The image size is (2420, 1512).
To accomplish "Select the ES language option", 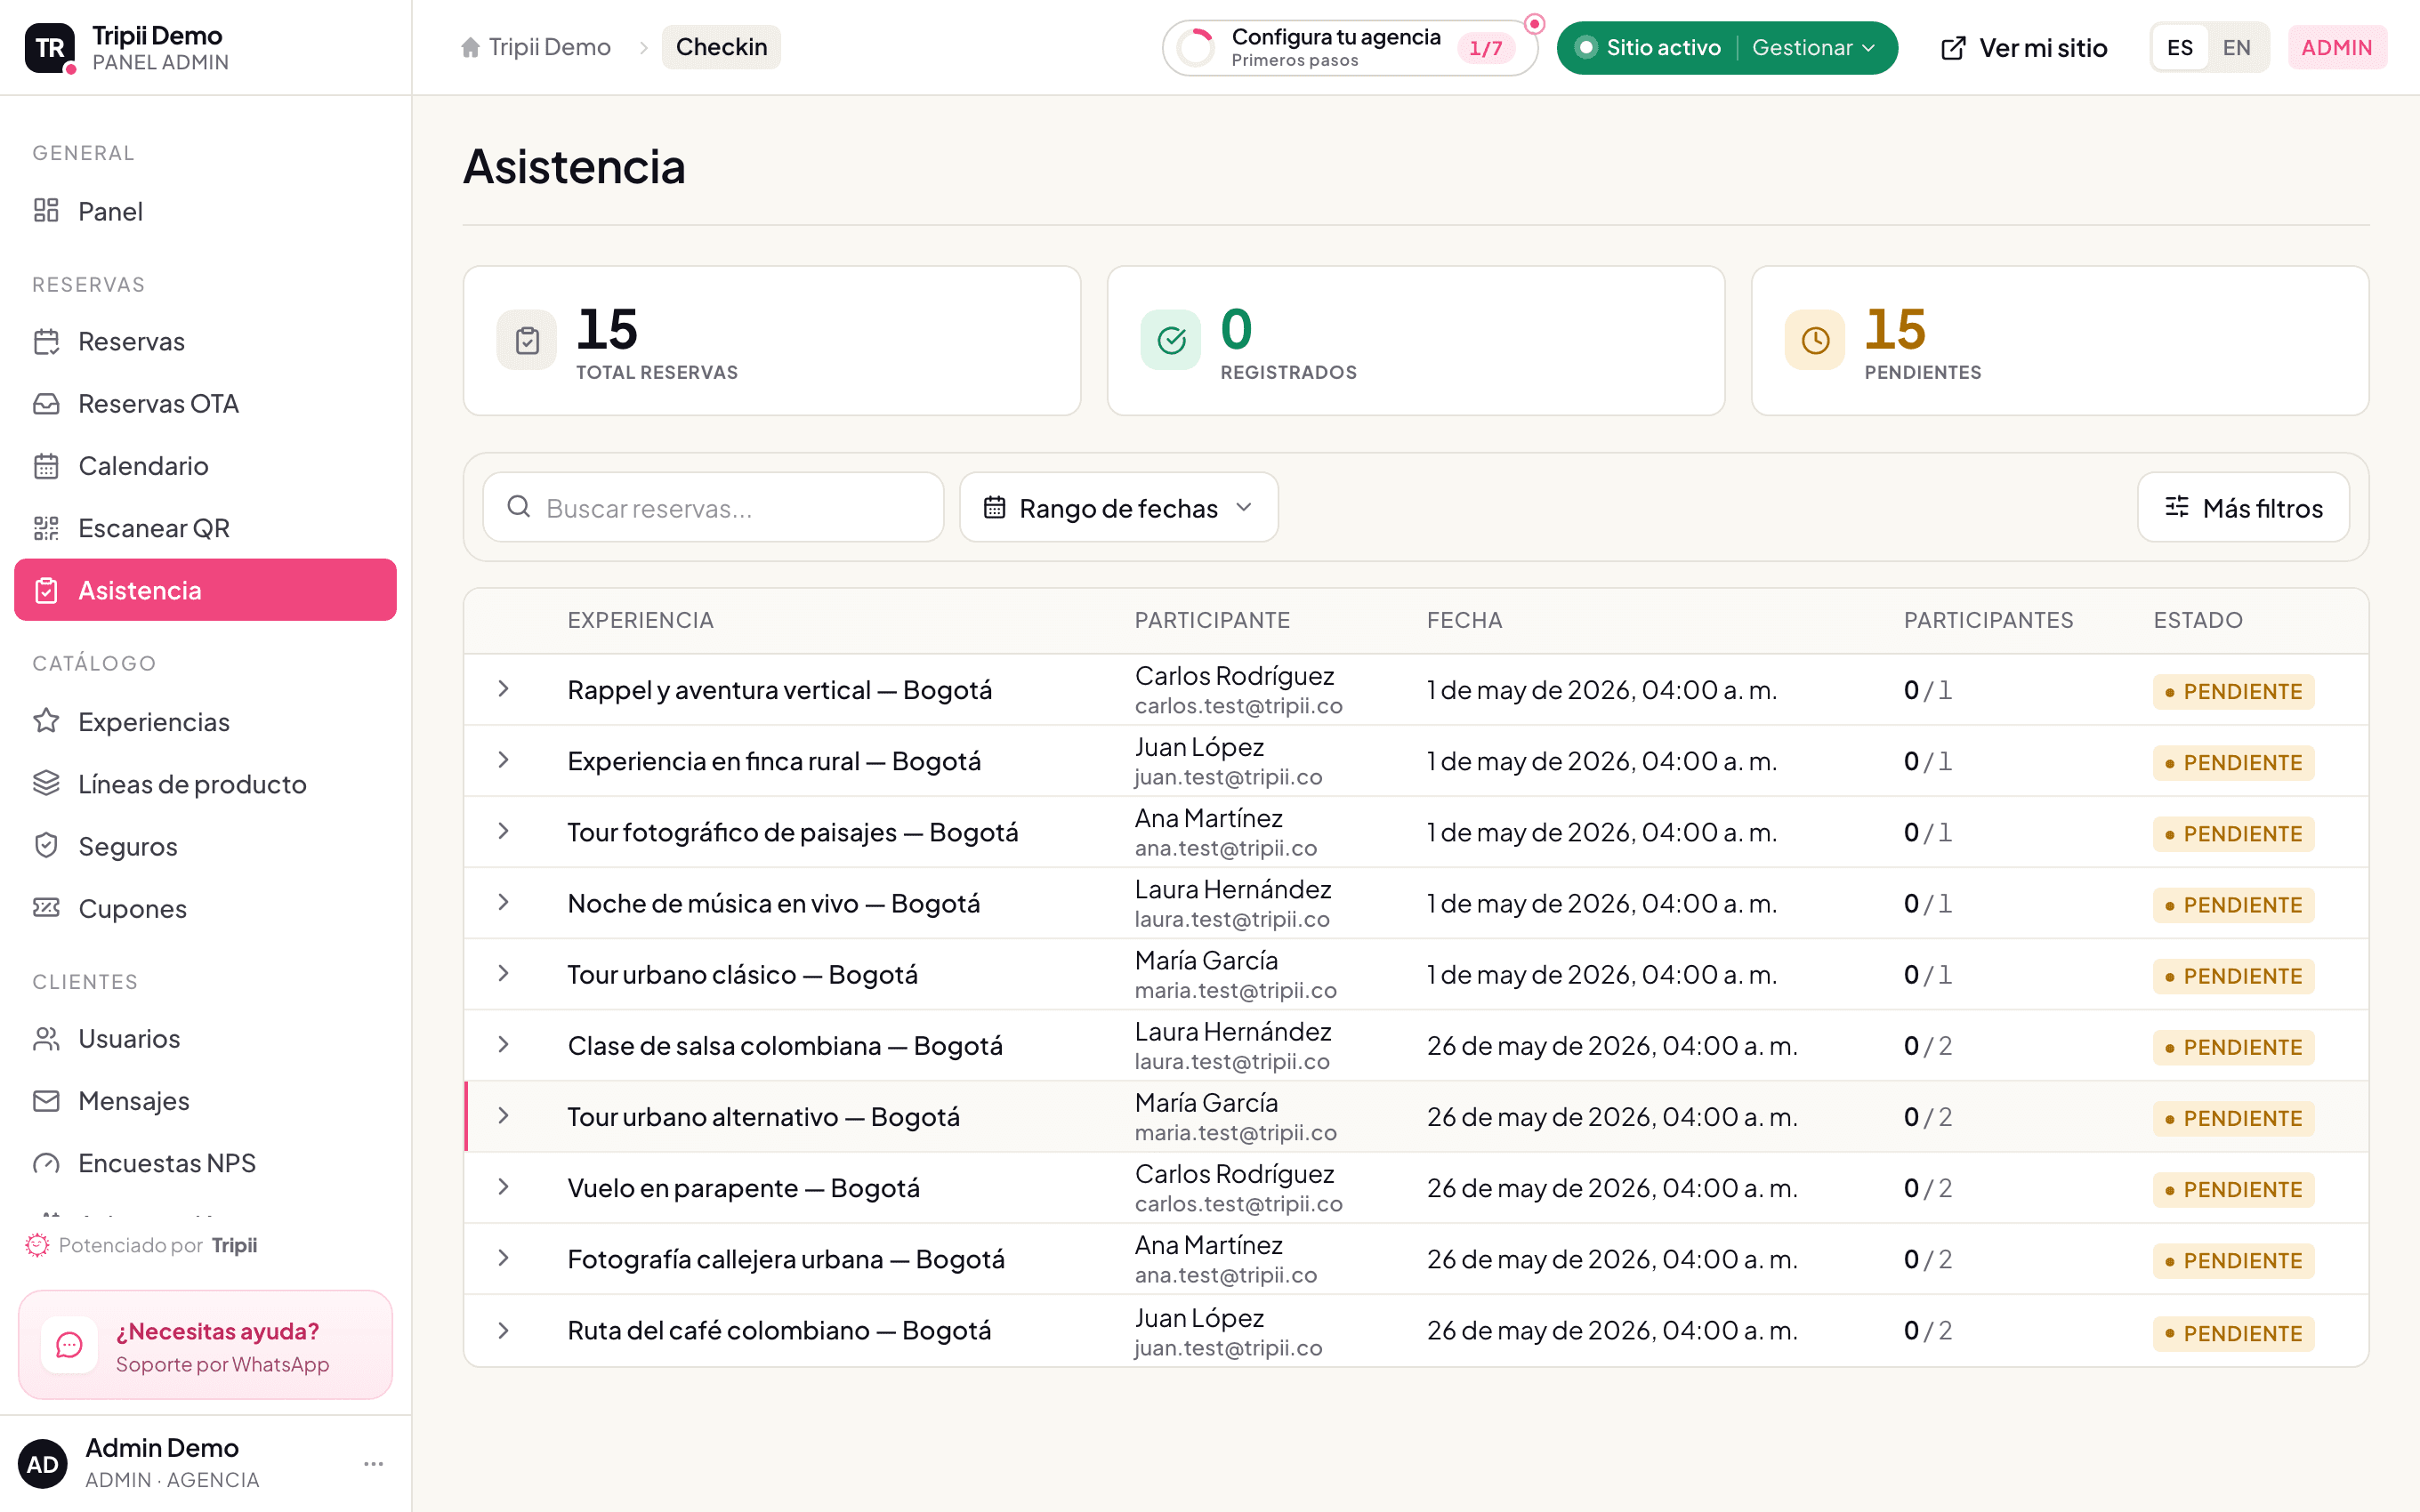I will tap(2180, 47).
